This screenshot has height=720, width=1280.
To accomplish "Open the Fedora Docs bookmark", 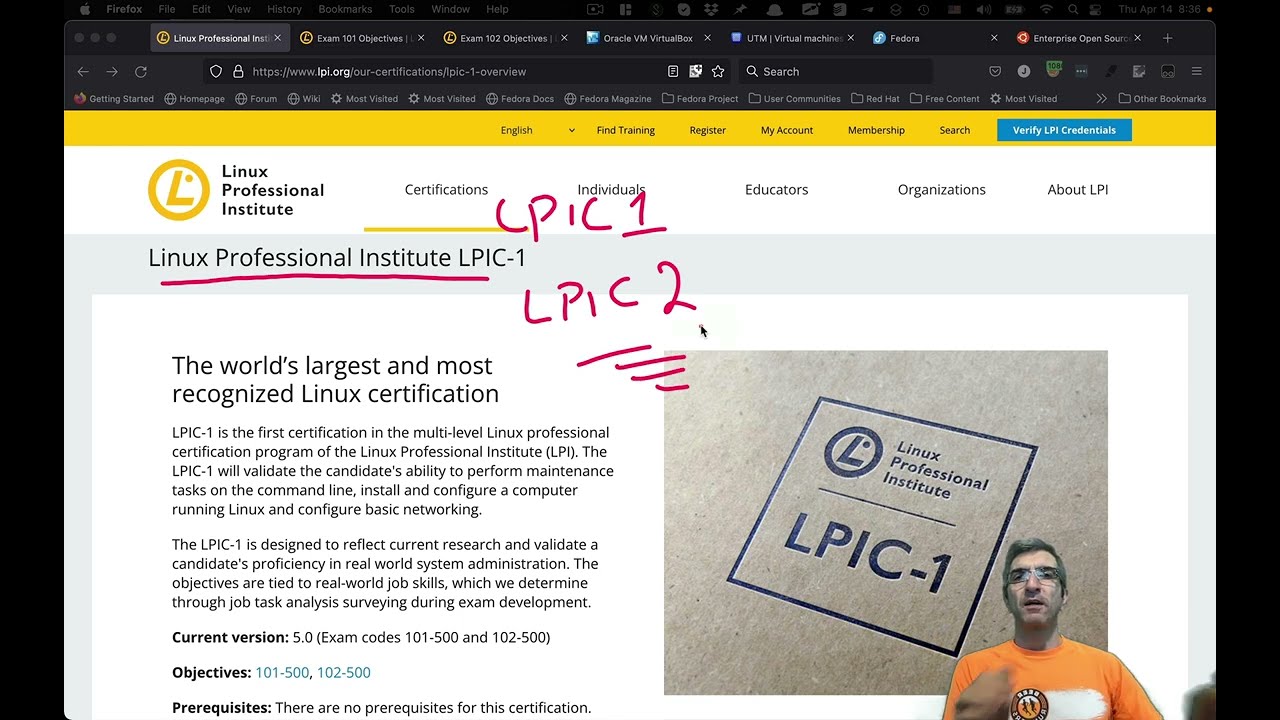I will click(520, 99).
